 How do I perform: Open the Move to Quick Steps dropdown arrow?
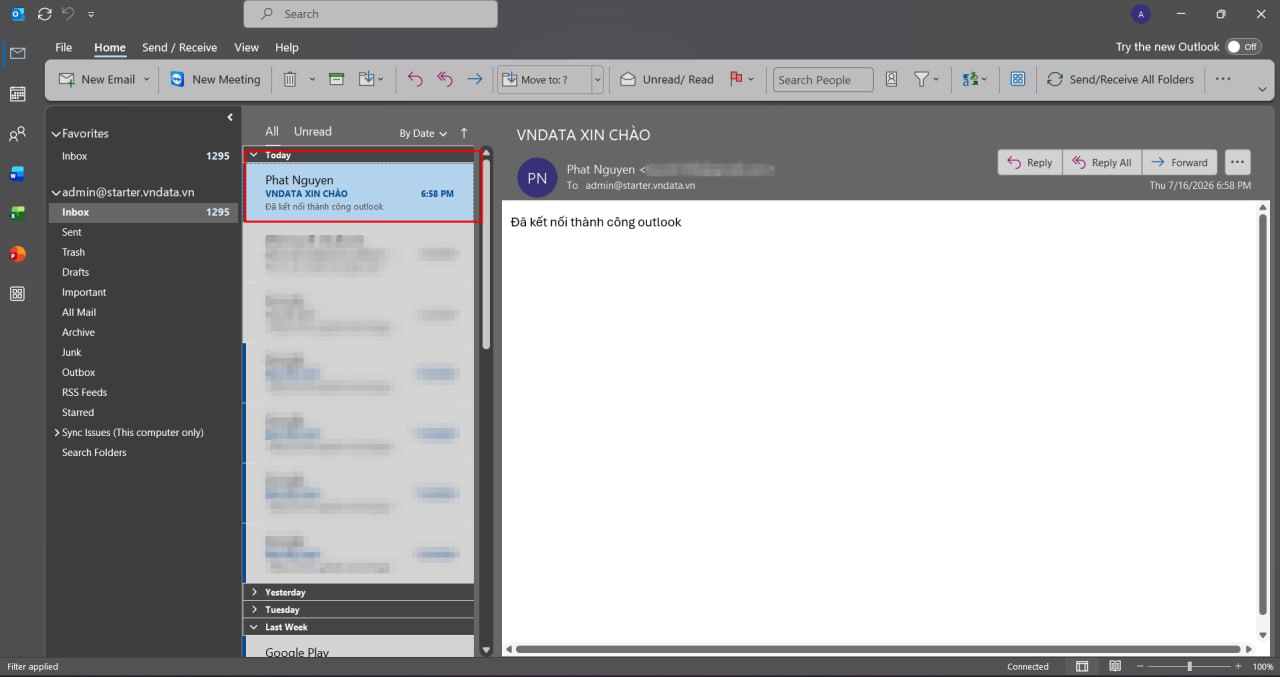[598, 80]
